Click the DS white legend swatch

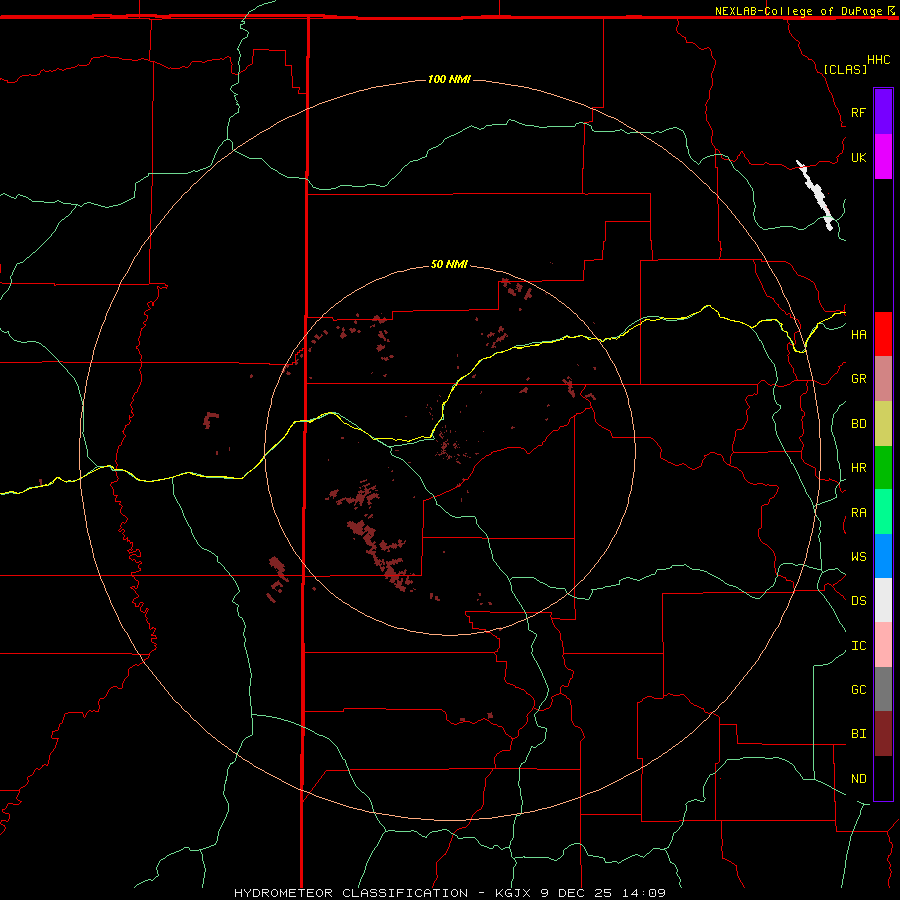[x=883, y=600]
